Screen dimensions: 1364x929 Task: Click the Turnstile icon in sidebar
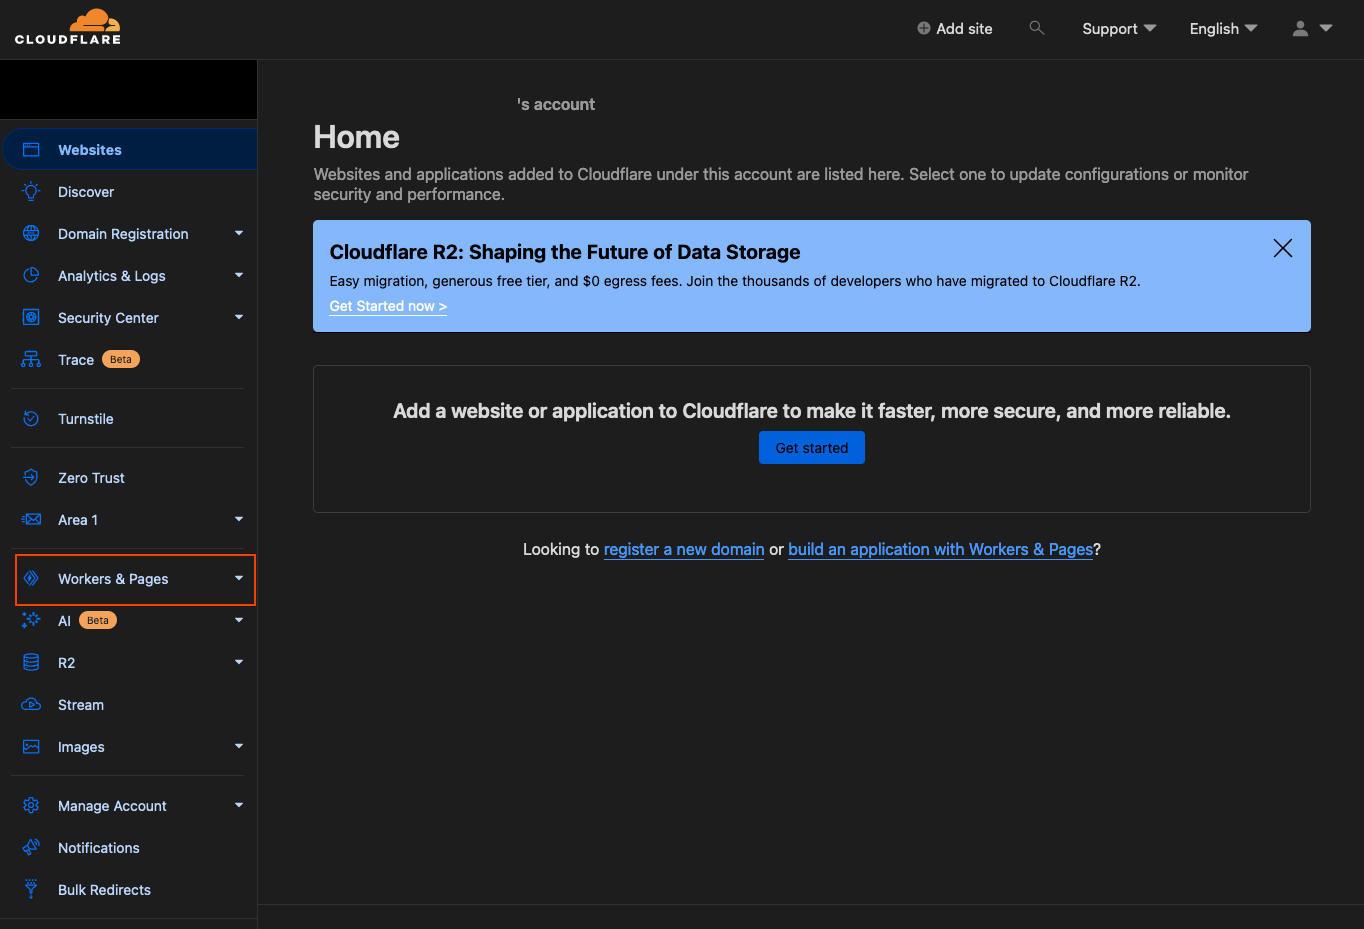[31, 419]
